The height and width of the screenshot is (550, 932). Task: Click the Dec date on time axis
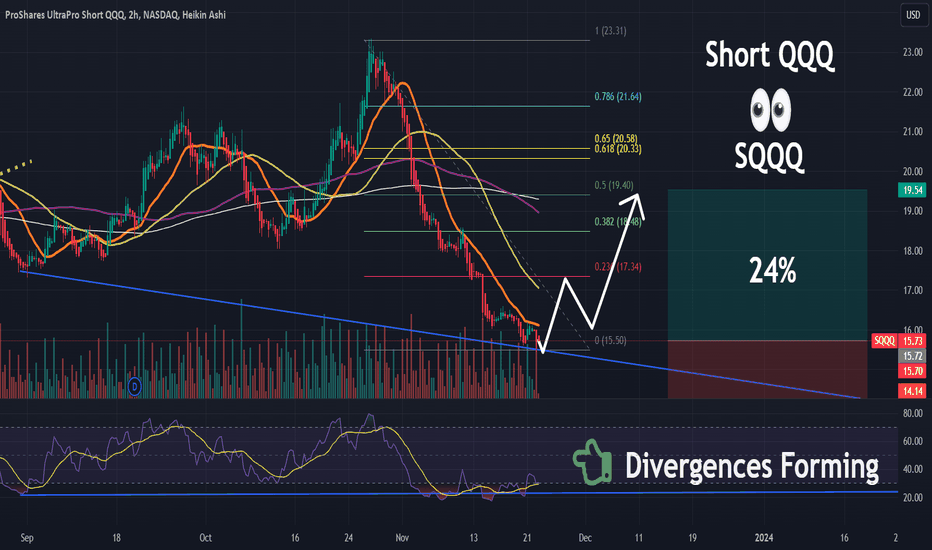(585, 538)
